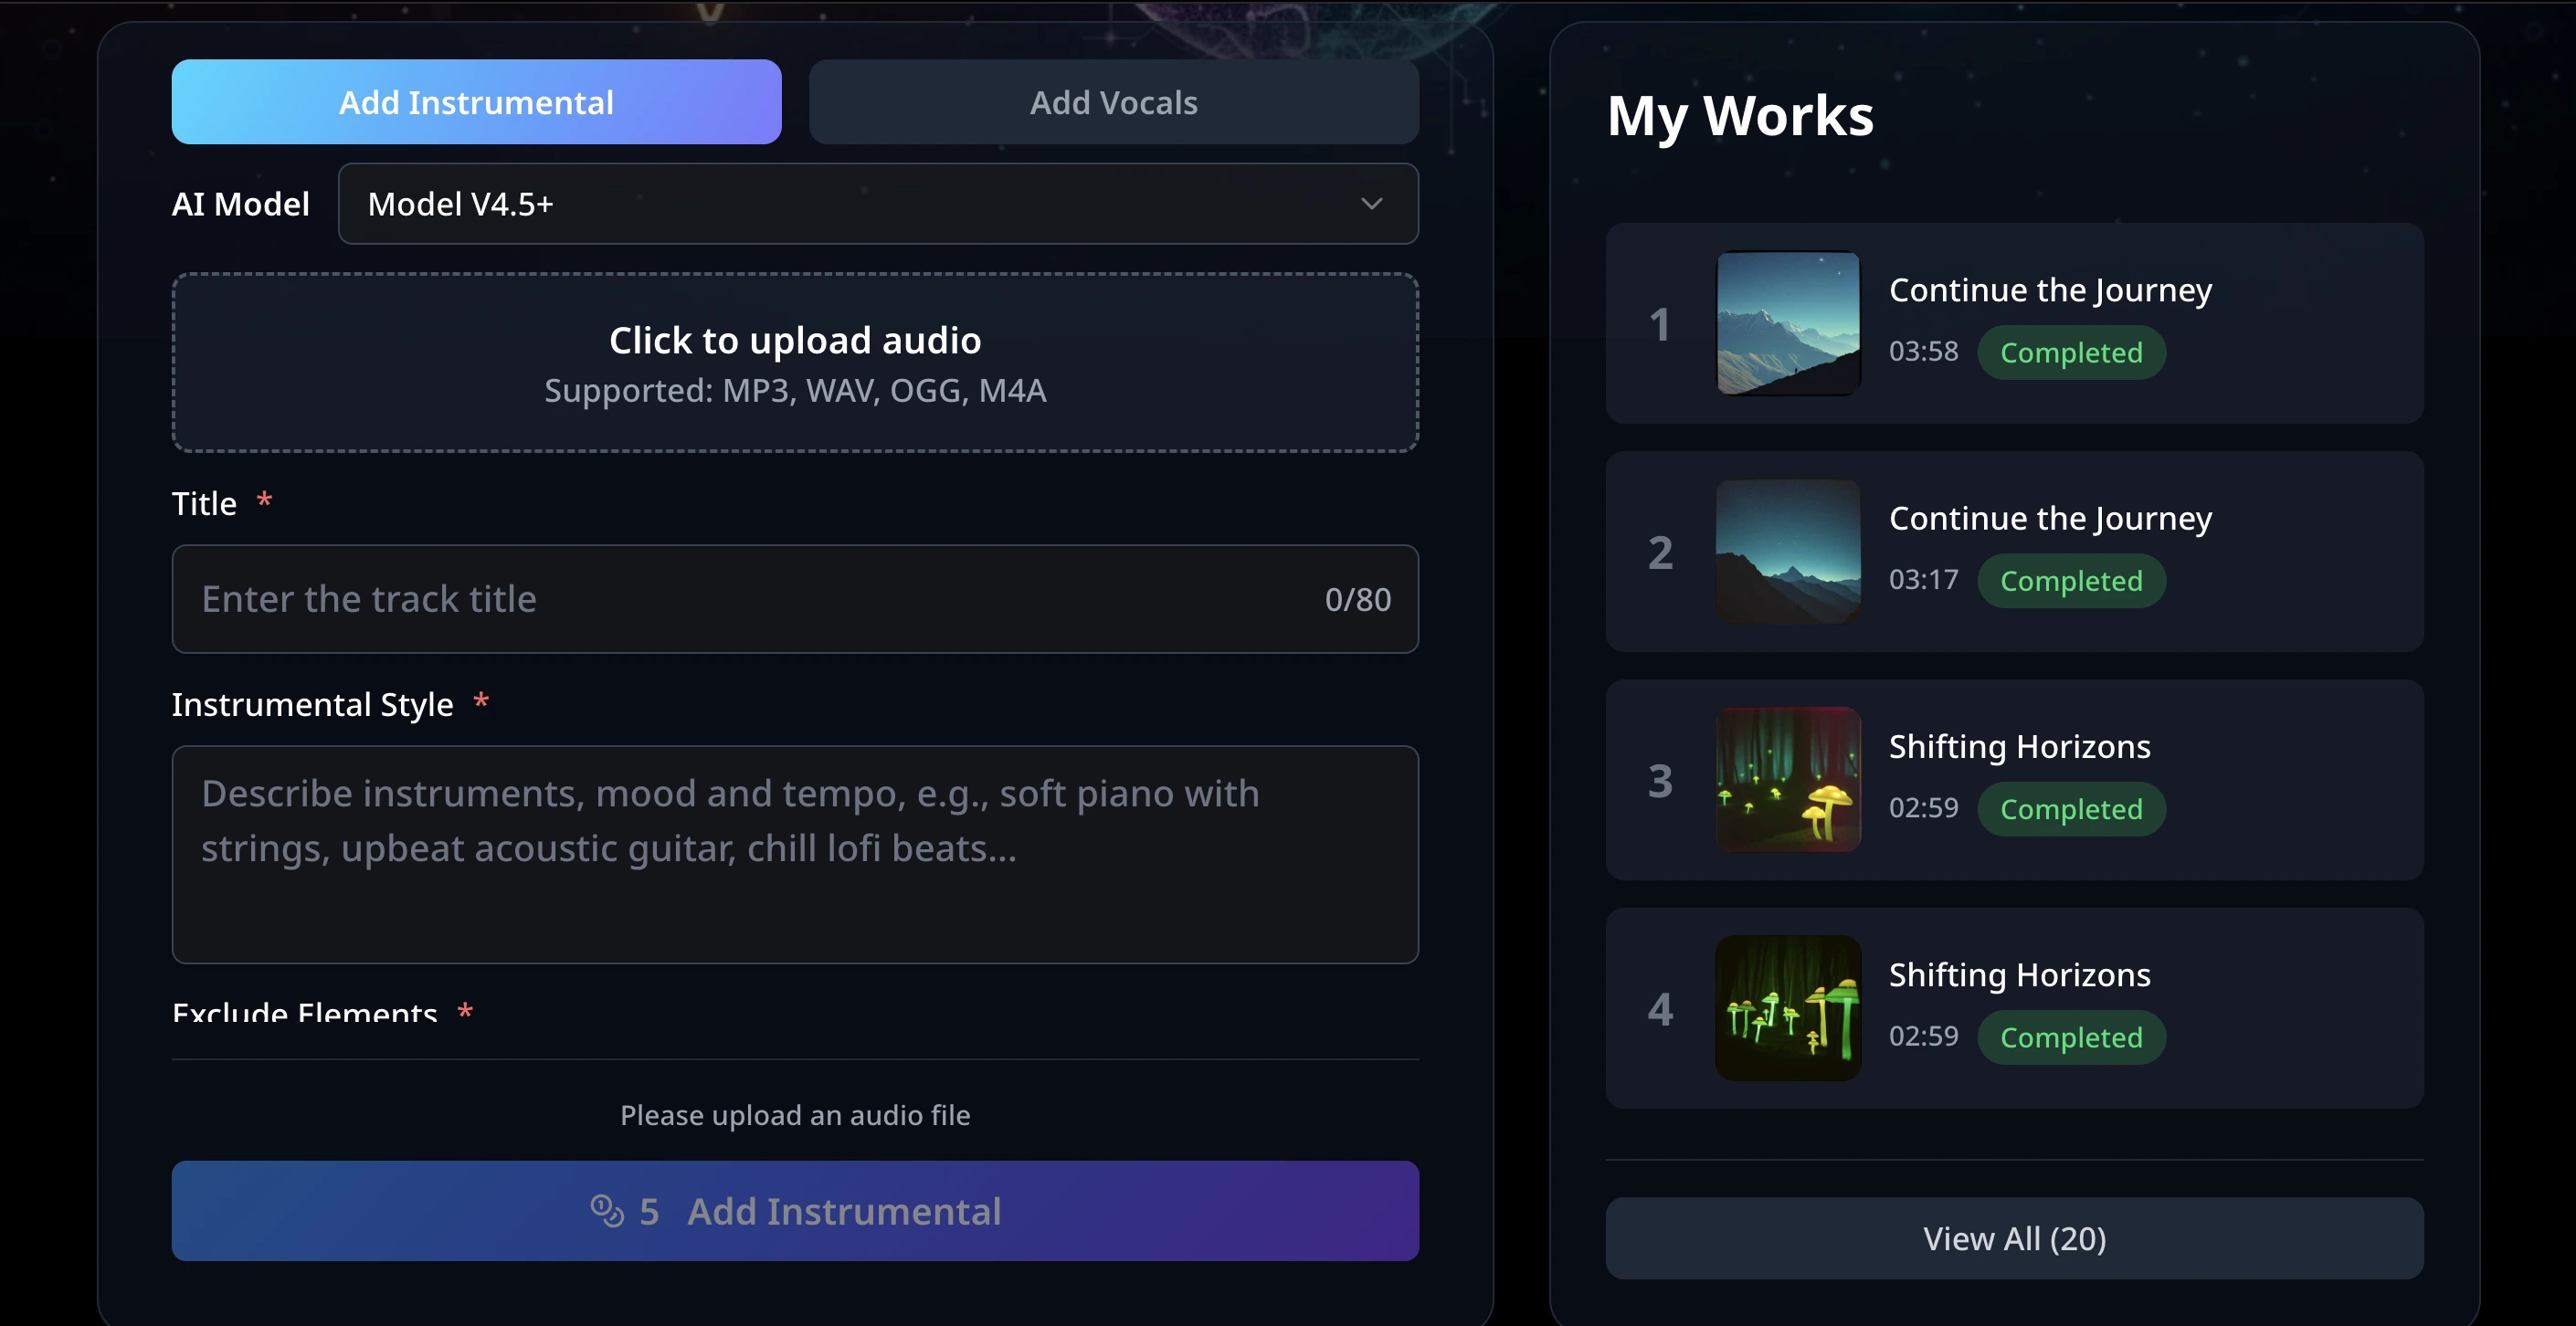Image resolution: width=2576 pixels, height=1326 pixels.
Task: Click the 'My Works' panel heading
Action: pos(1741,114)
